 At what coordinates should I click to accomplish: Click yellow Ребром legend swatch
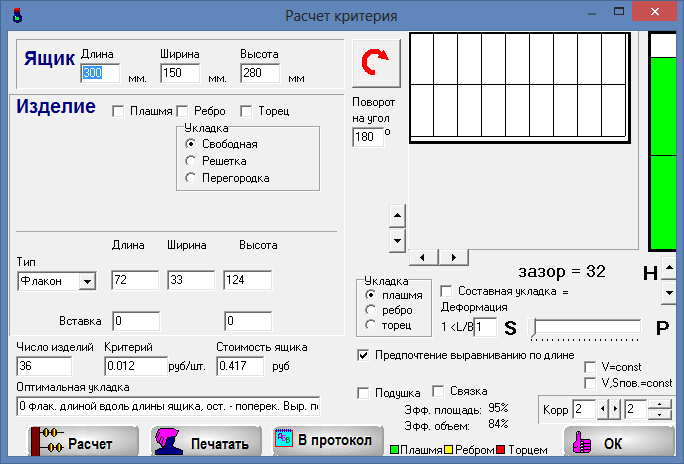(x=448, y=449)
